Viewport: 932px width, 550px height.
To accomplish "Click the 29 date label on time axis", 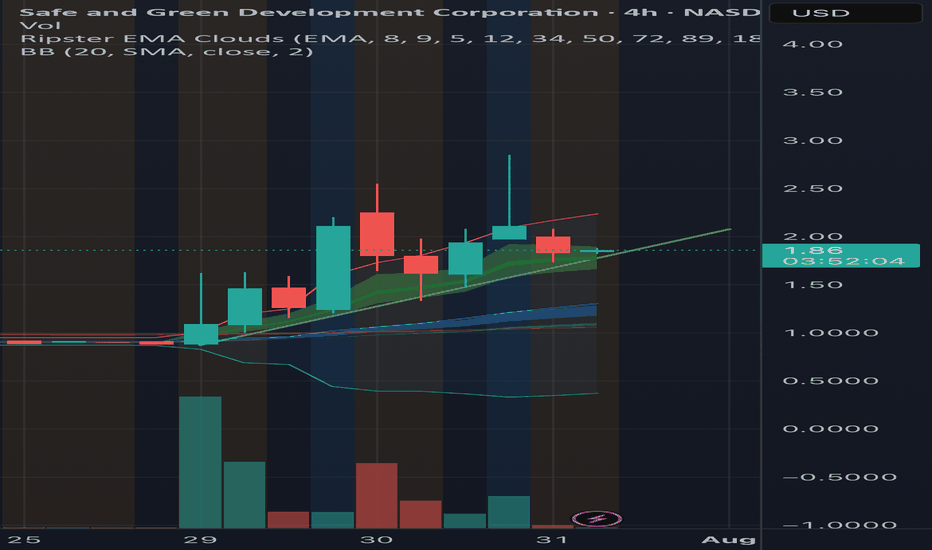I will 200,539.
